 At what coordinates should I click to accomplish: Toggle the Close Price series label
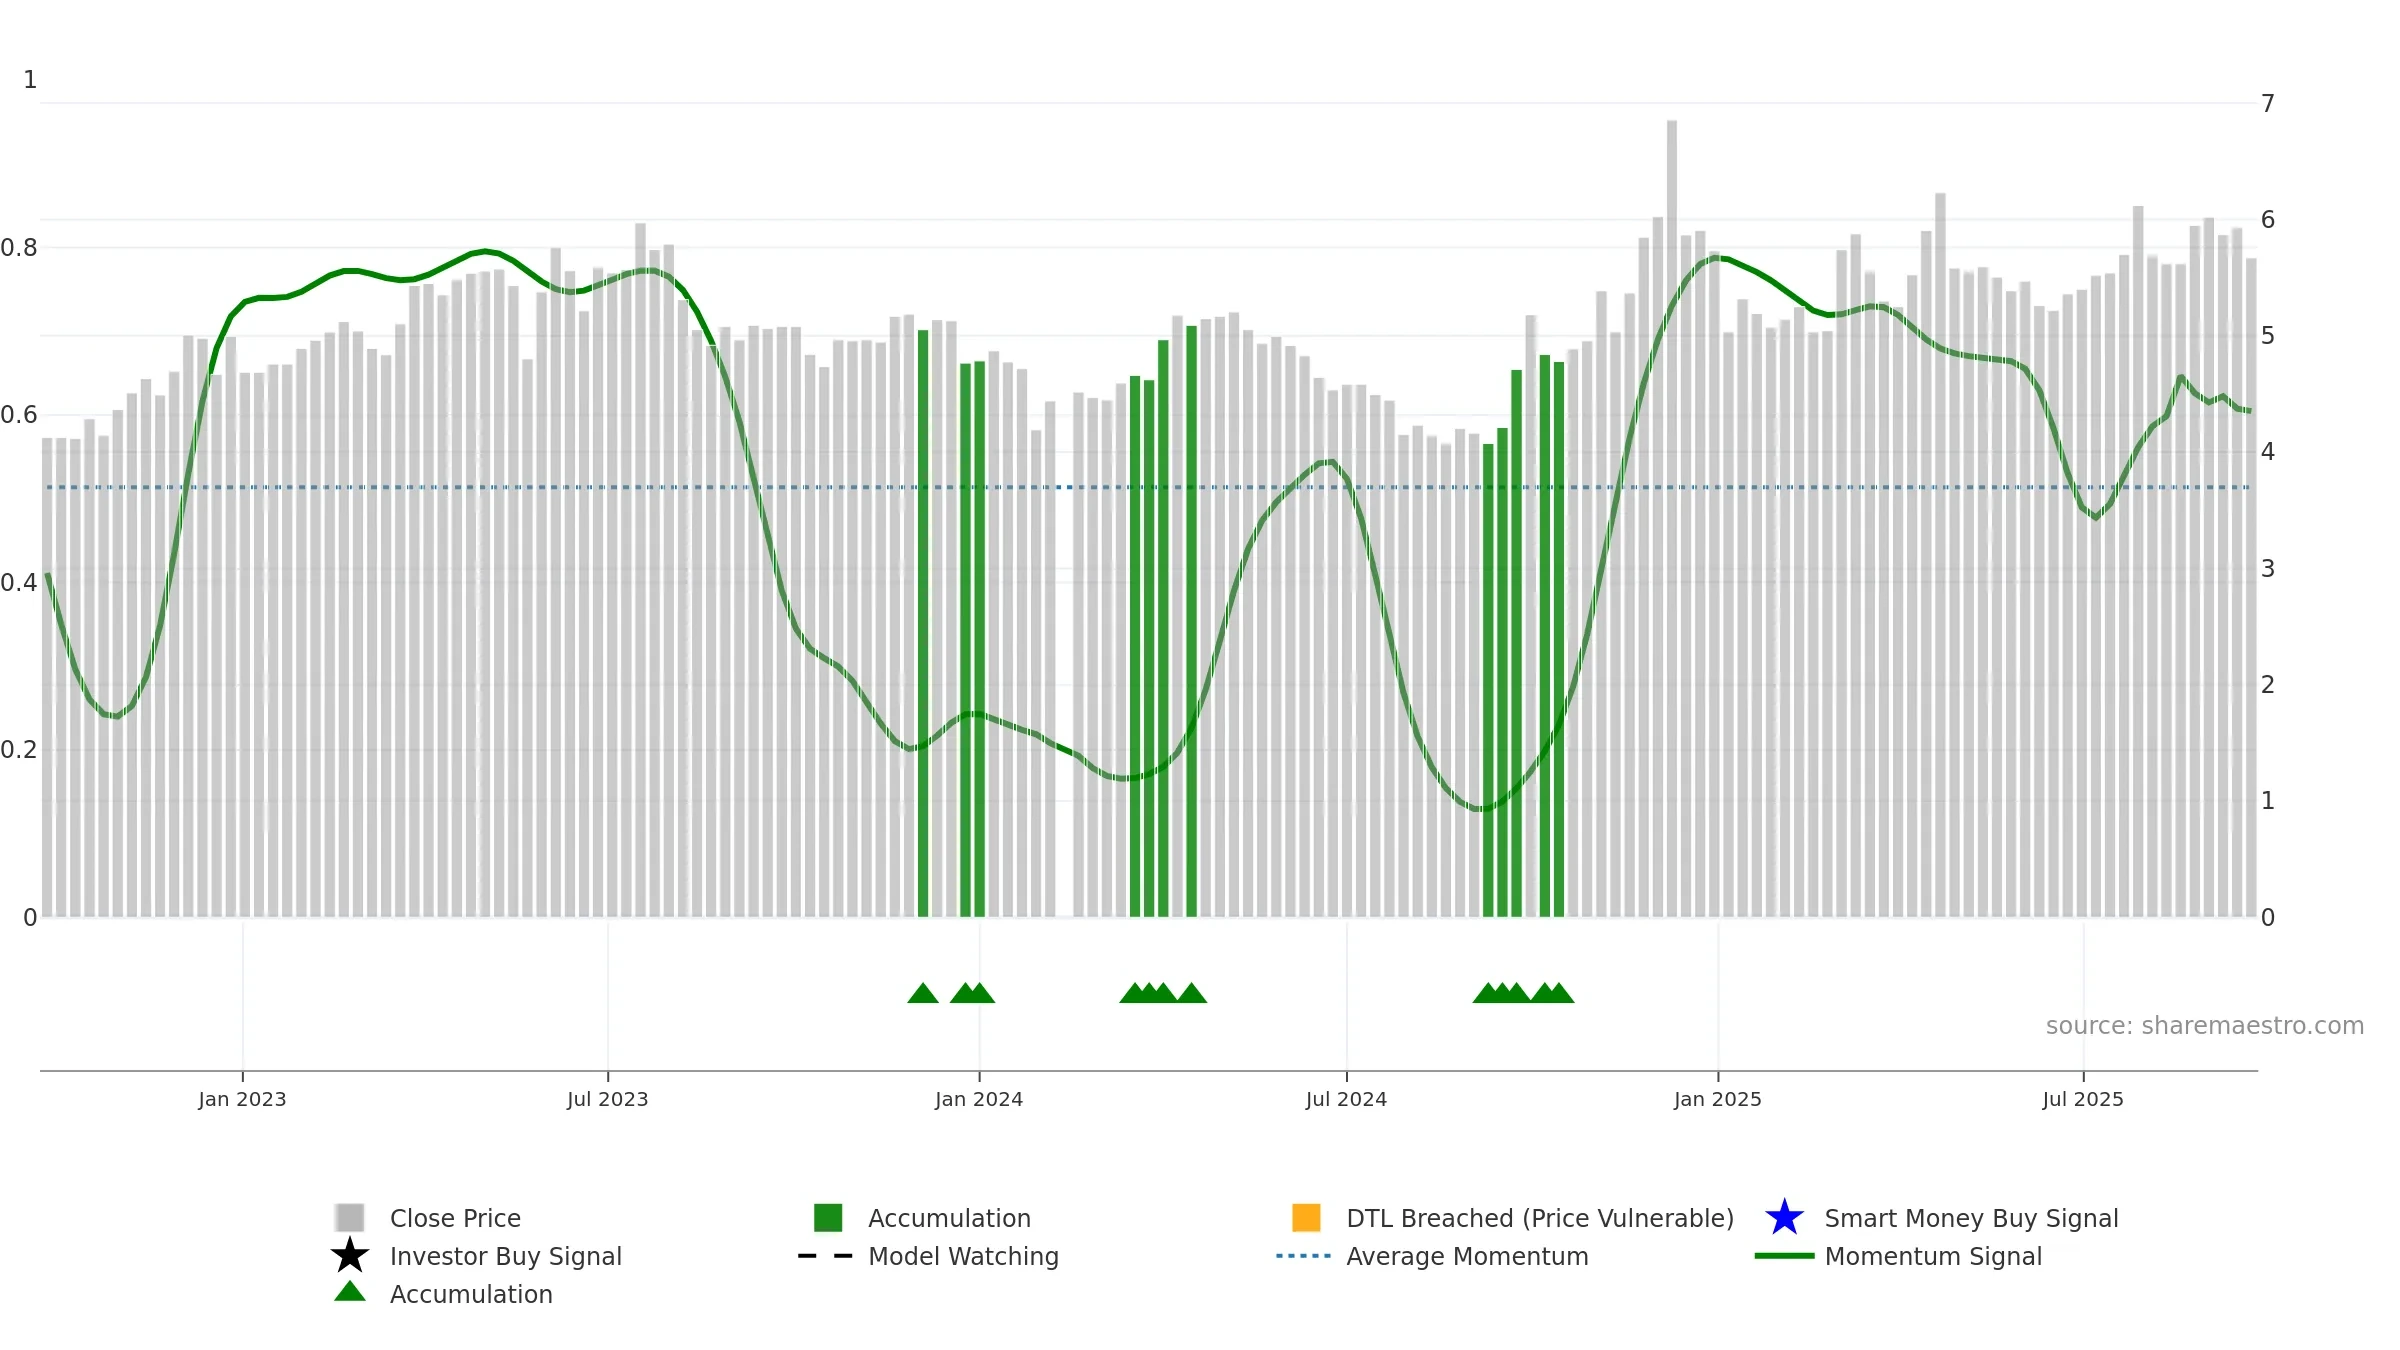tap(455, 1218)
